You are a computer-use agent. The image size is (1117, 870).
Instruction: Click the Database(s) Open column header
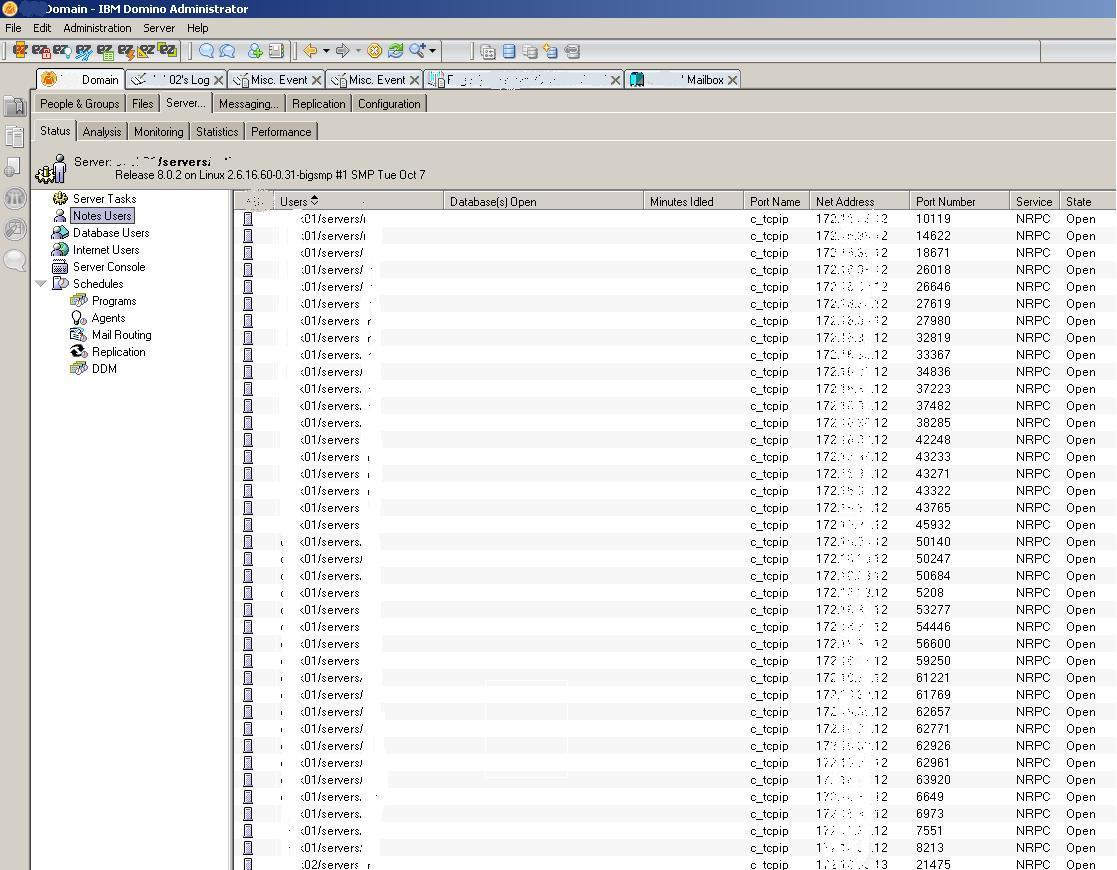tap(543, 202)
